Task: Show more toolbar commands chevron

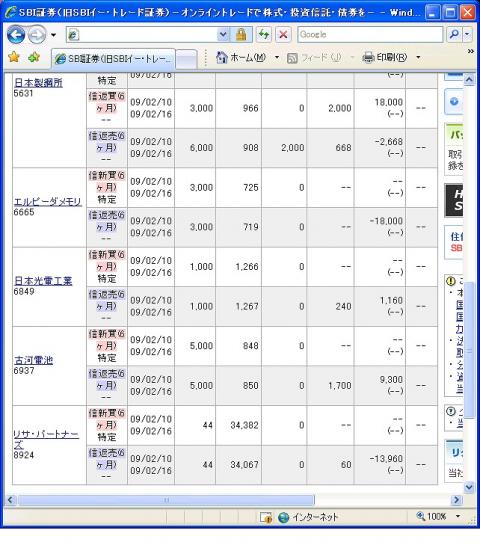Action: click(x=470, y=52)
